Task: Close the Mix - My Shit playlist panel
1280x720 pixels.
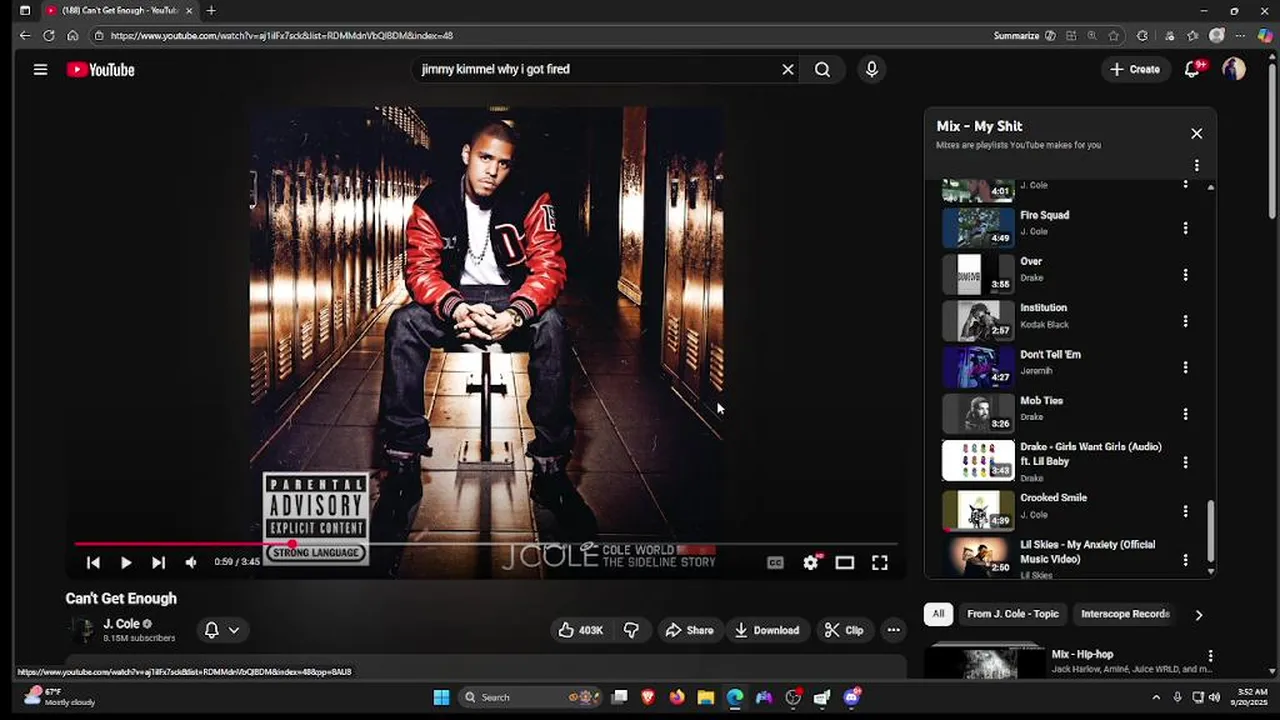Action: (1196, 133)
